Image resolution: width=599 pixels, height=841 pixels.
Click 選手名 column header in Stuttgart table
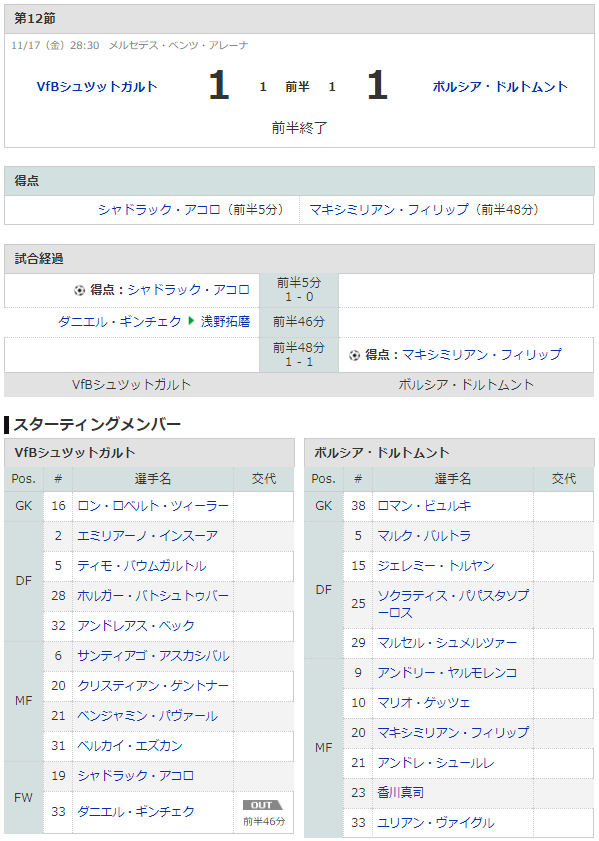(x=153, y=479)
